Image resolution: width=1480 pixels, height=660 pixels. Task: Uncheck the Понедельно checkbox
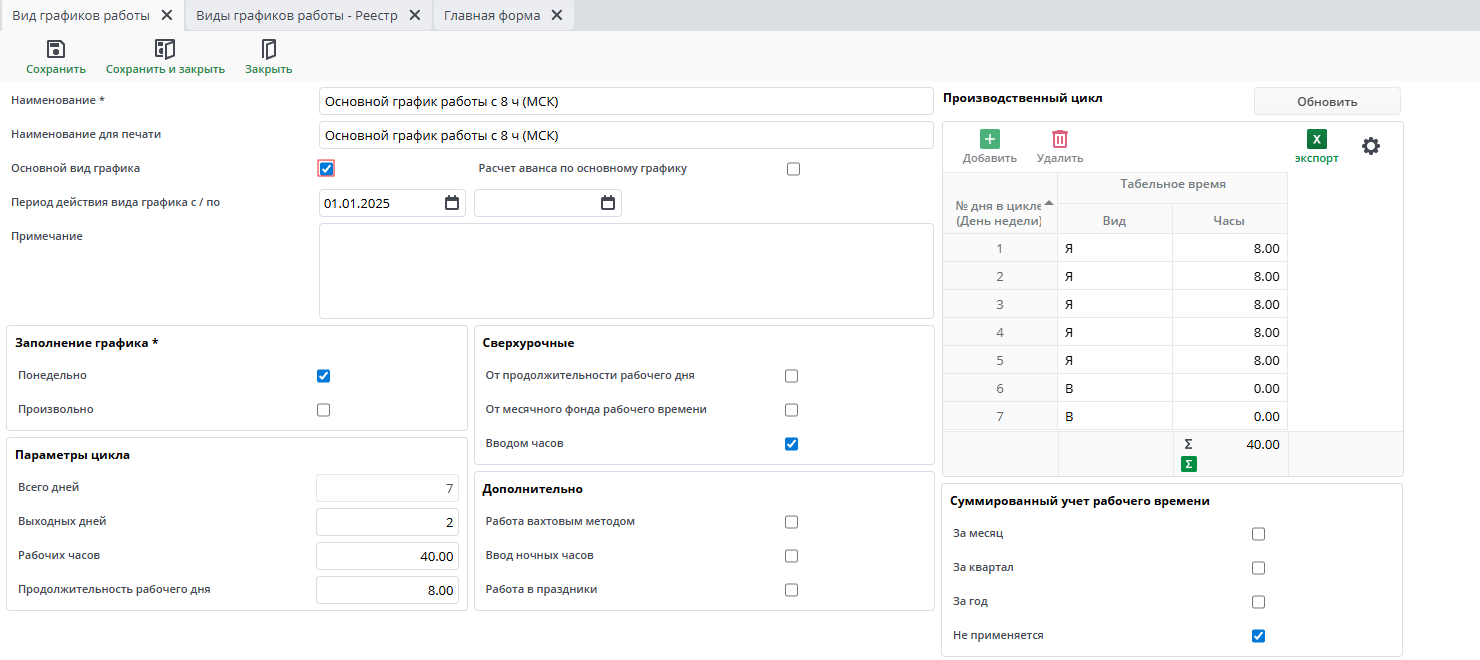pyautogui.click(x=323, y=376)
